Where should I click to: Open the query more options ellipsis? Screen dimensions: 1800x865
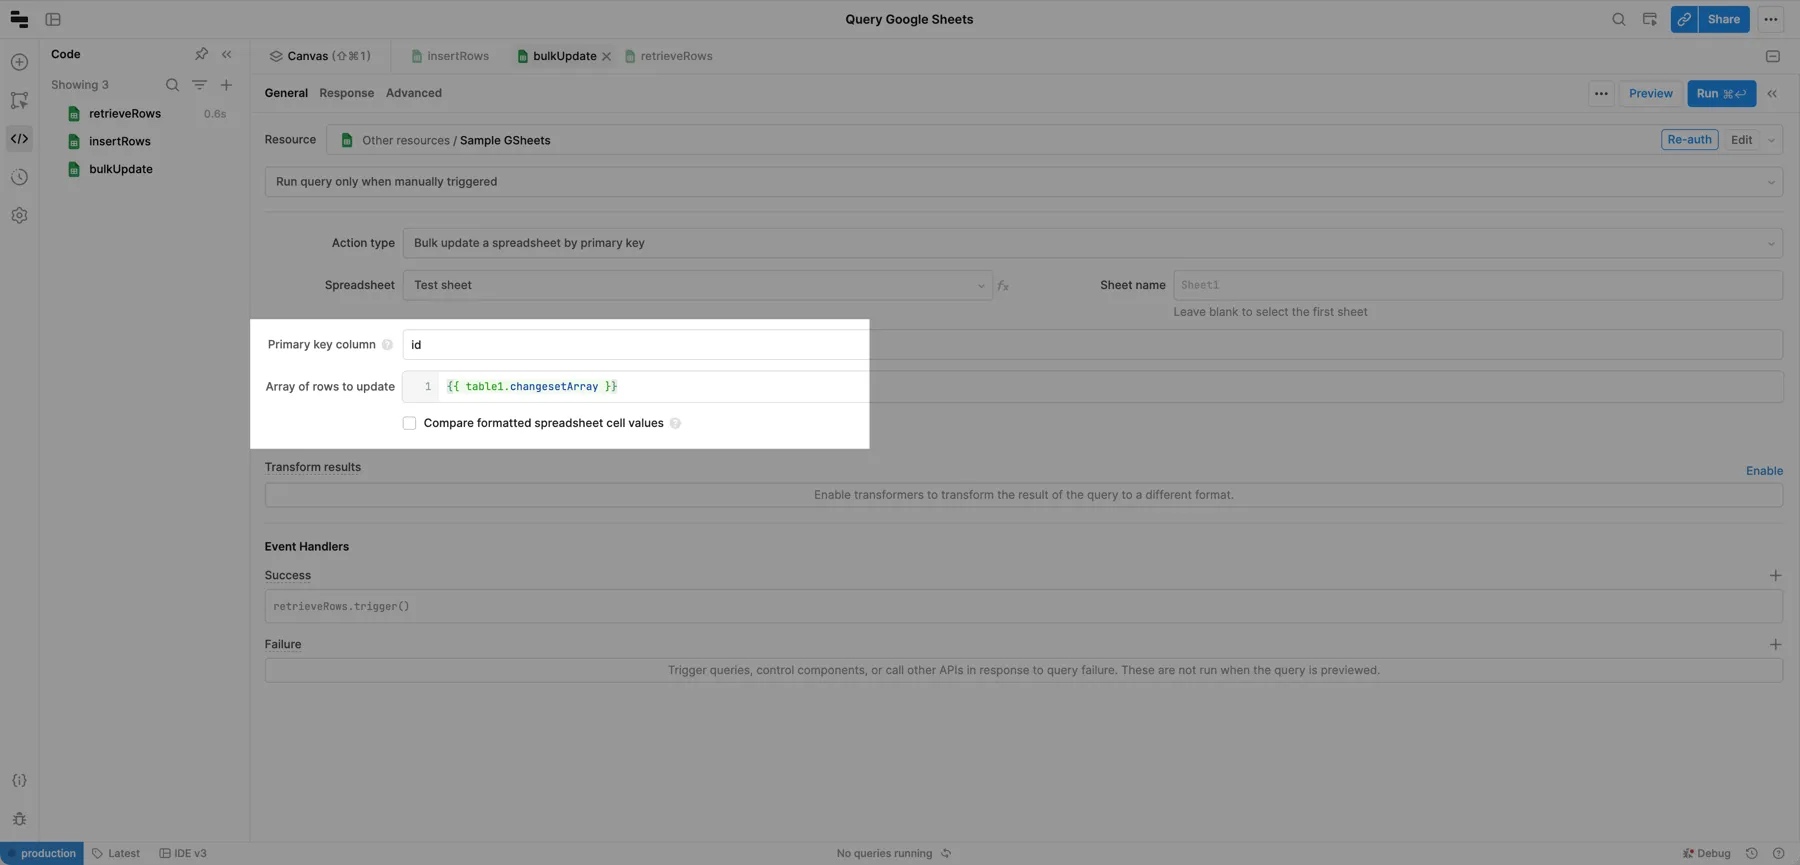[x=1601, y=93]
